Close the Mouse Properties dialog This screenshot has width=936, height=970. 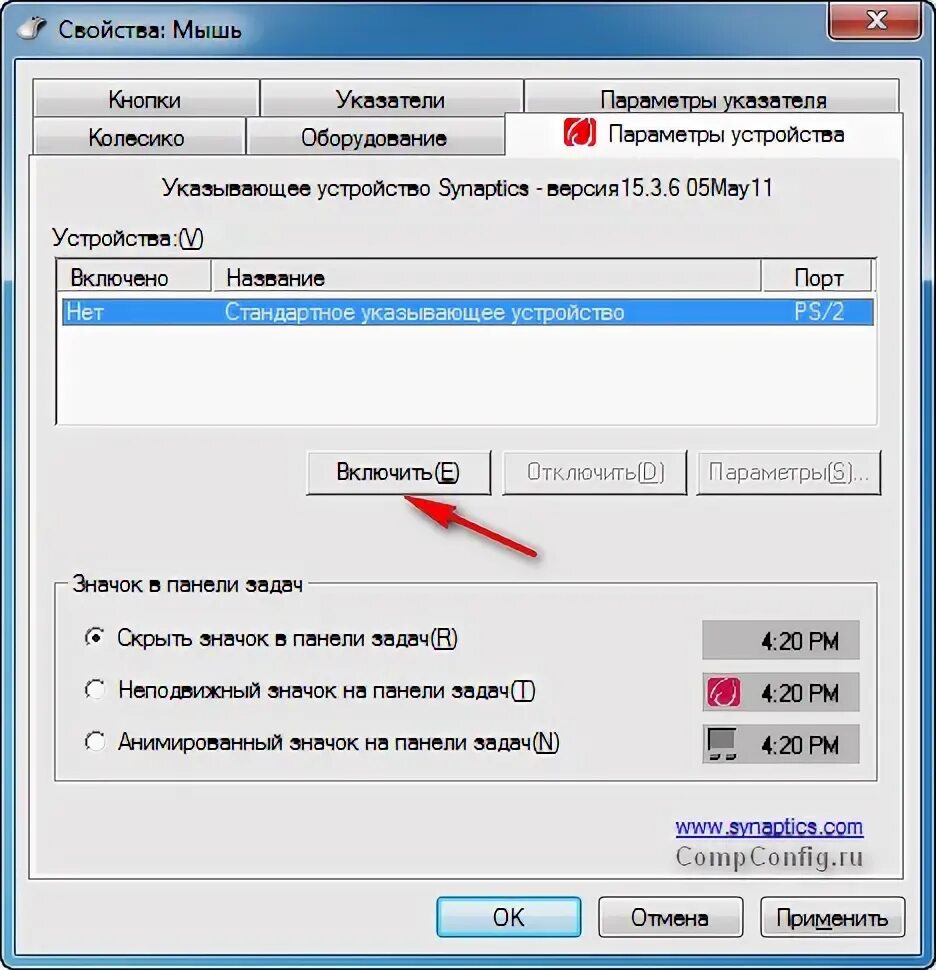pyautogui.click(x=875, y=21)
